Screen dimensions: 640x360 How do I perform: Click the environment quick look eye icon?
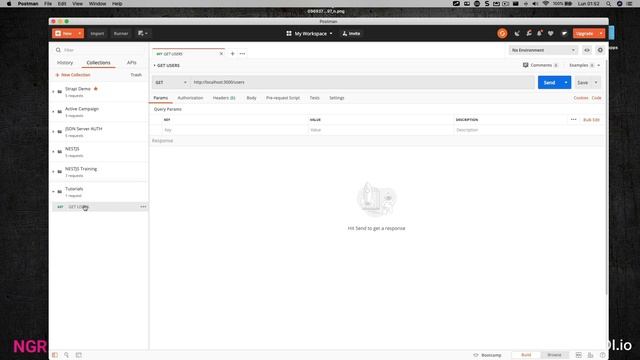587,50
